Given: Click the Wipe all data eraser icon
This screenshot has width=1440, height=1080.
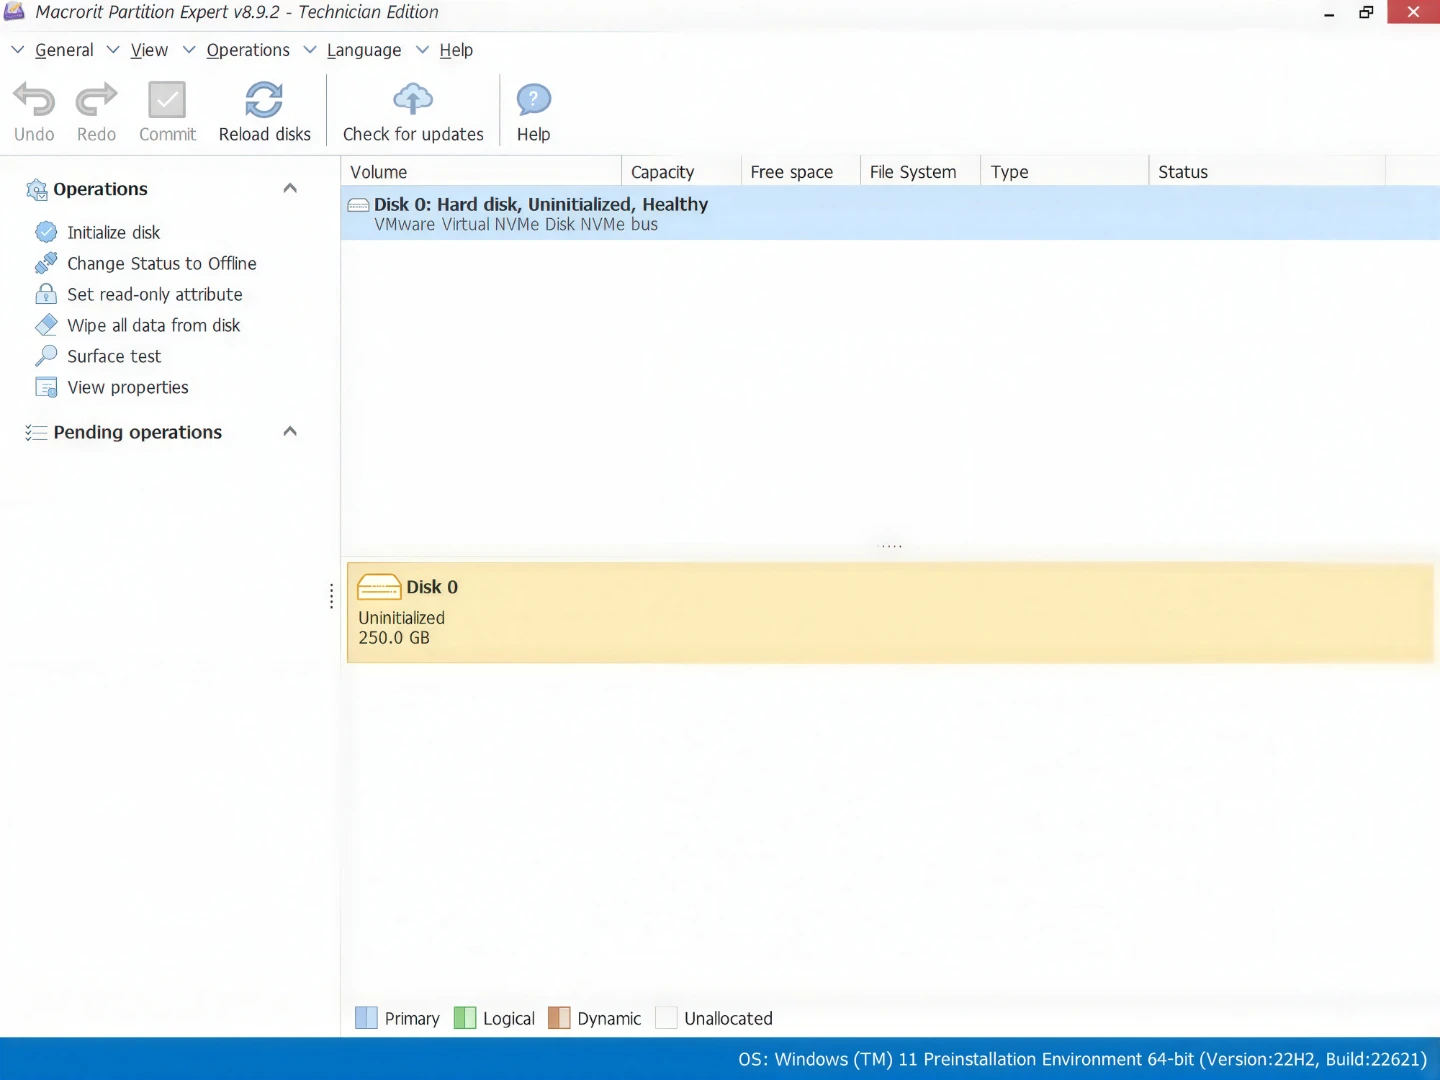Looking at the screenshot, I should coord(46,325).
